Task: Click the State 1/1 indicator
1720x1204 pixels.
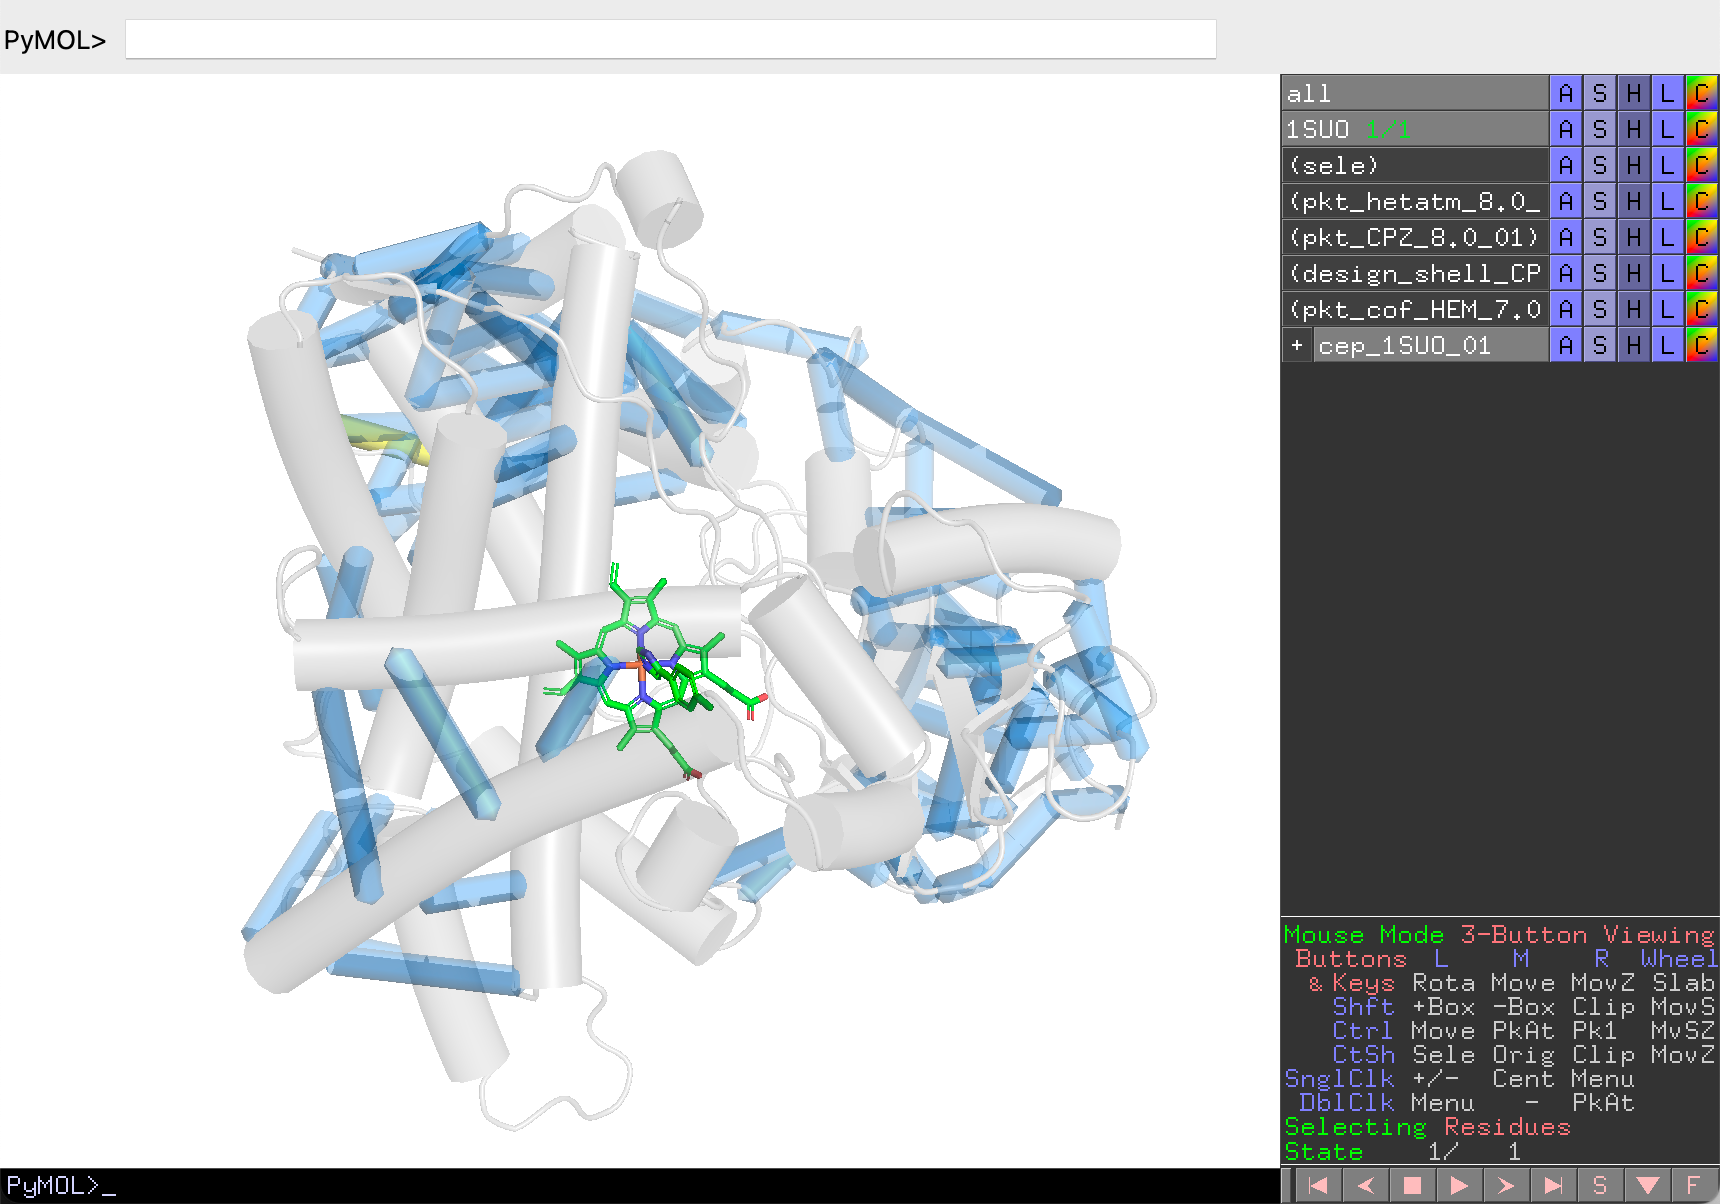Action: 1403,1151
